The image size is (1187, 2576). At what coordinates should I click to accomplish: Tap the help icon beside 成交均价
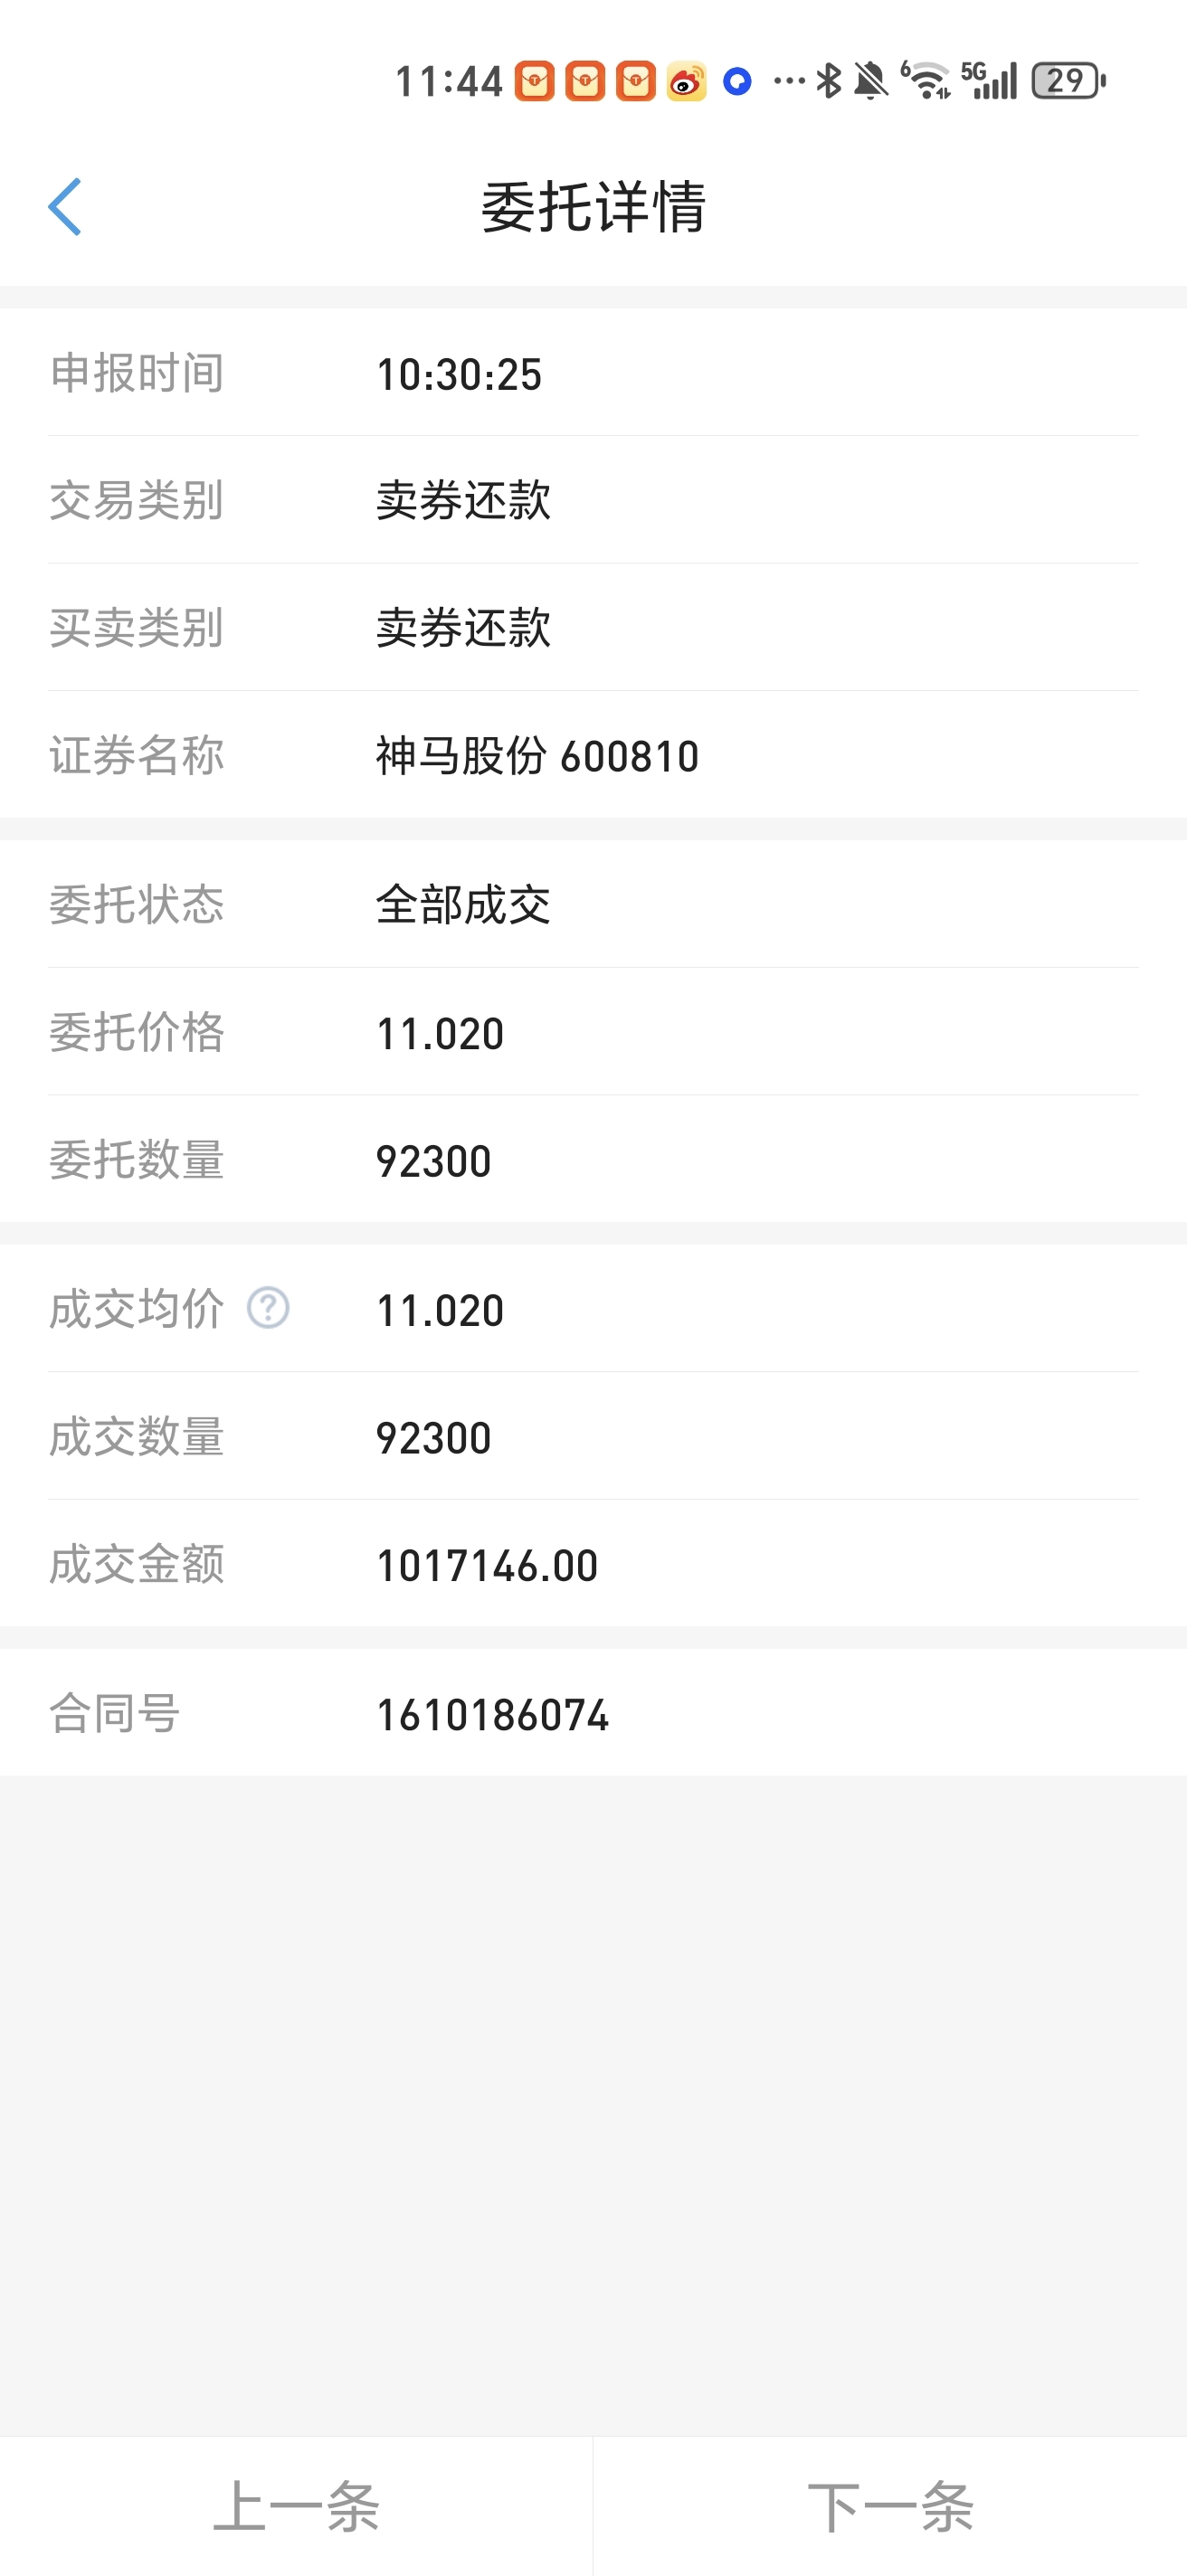(268, 1308)
